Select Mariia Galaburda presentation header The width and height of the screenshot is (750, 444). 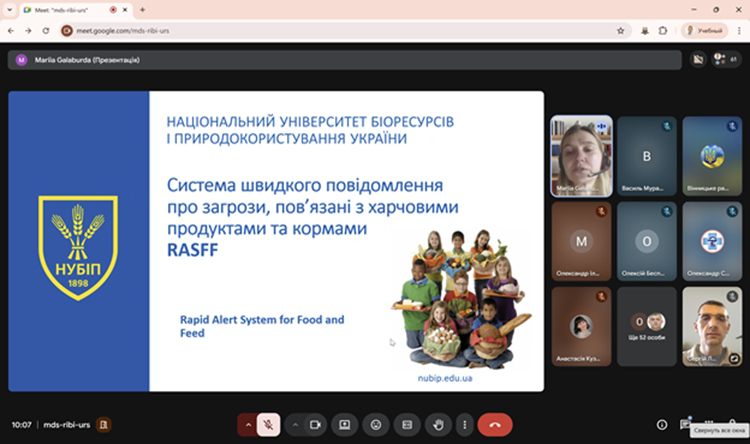click(x=344, y=60)
